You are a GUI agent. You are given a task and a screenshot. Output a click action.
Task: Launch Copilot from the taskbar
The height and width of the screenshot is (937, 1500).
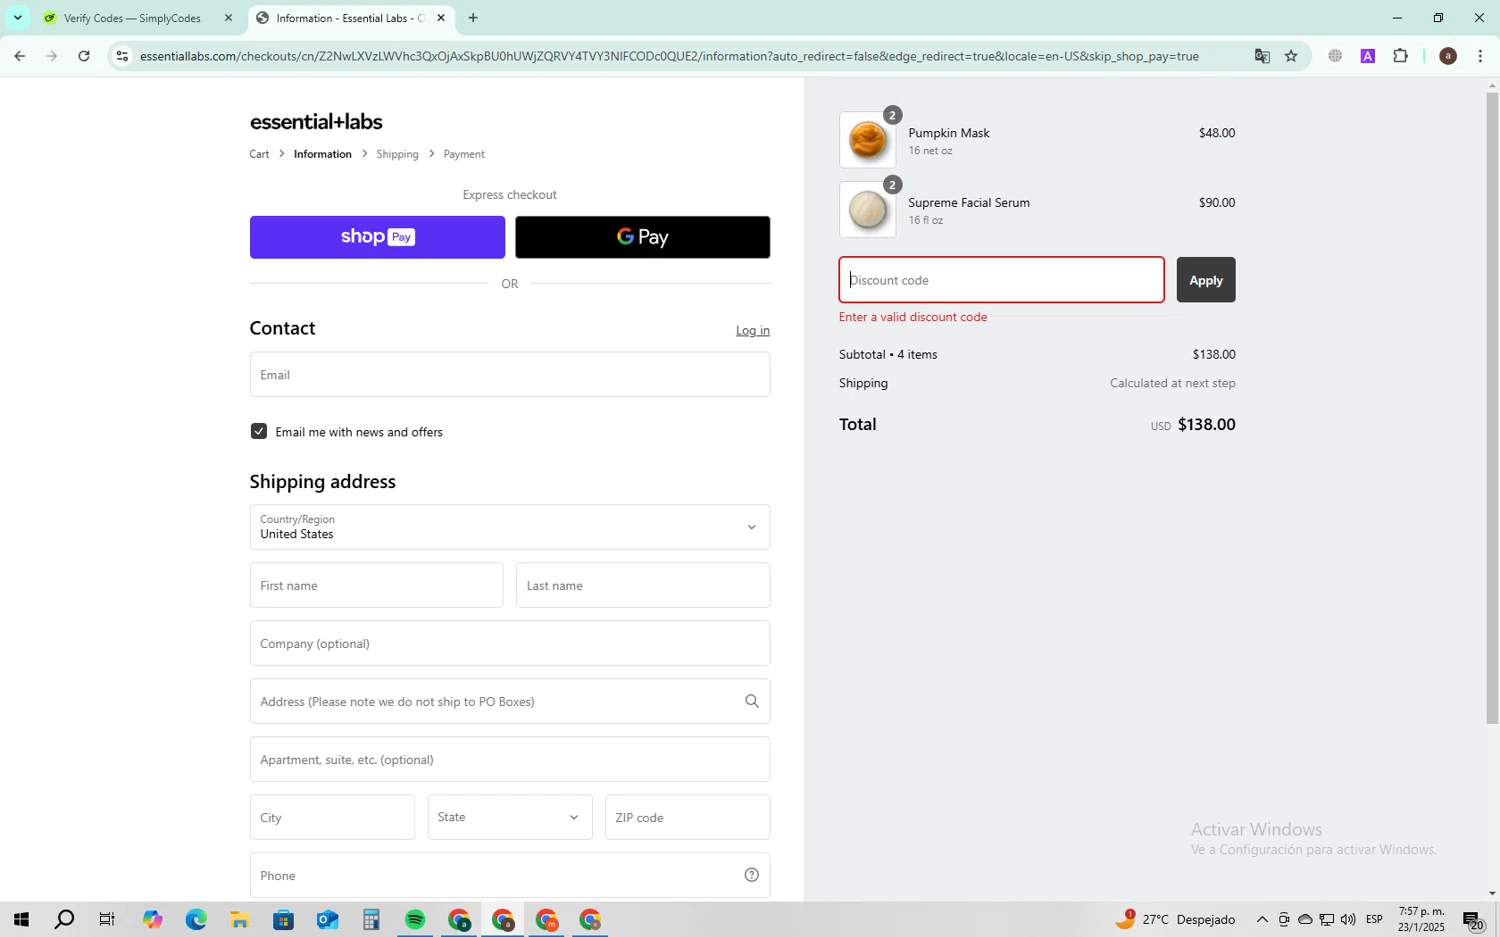tap(152, 920)
